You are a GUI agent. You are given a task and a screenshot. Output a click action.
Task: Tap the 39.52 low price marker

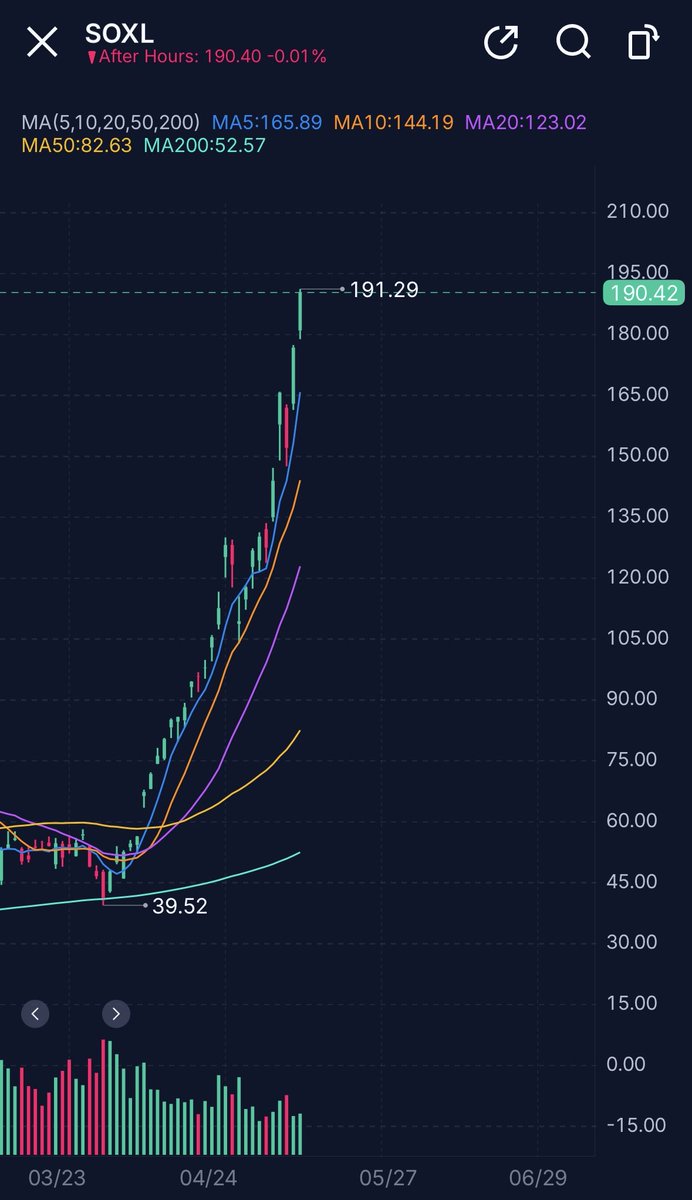180,906
